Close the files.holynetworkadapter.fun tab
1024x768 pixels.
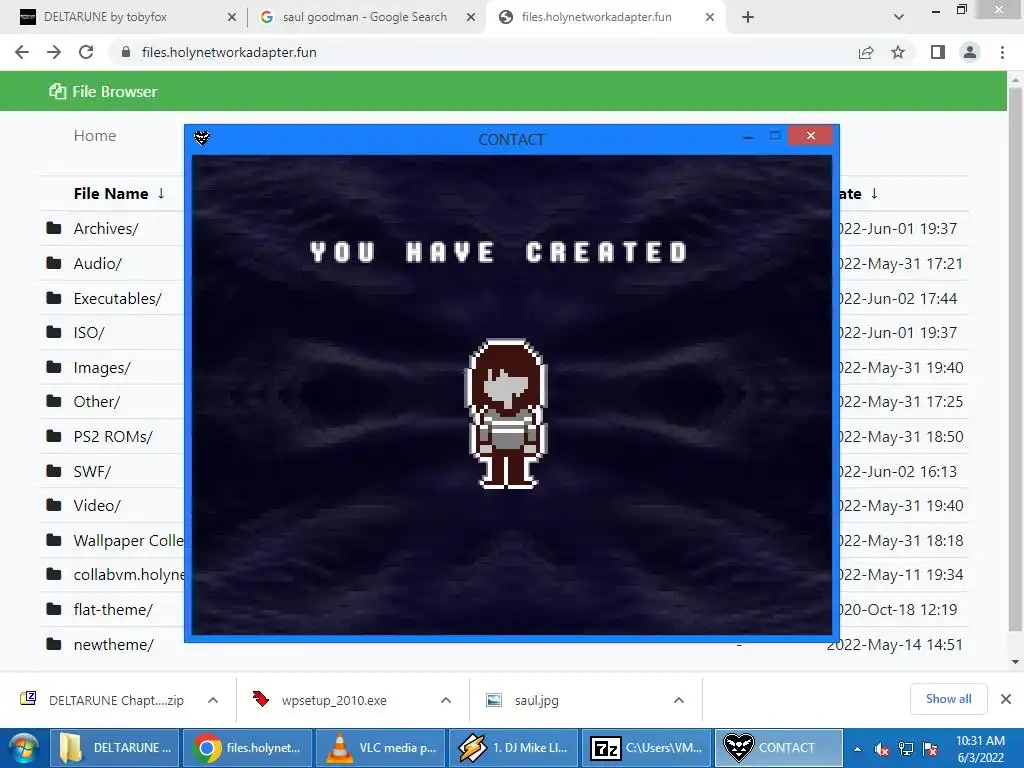(x=709, y=17)
